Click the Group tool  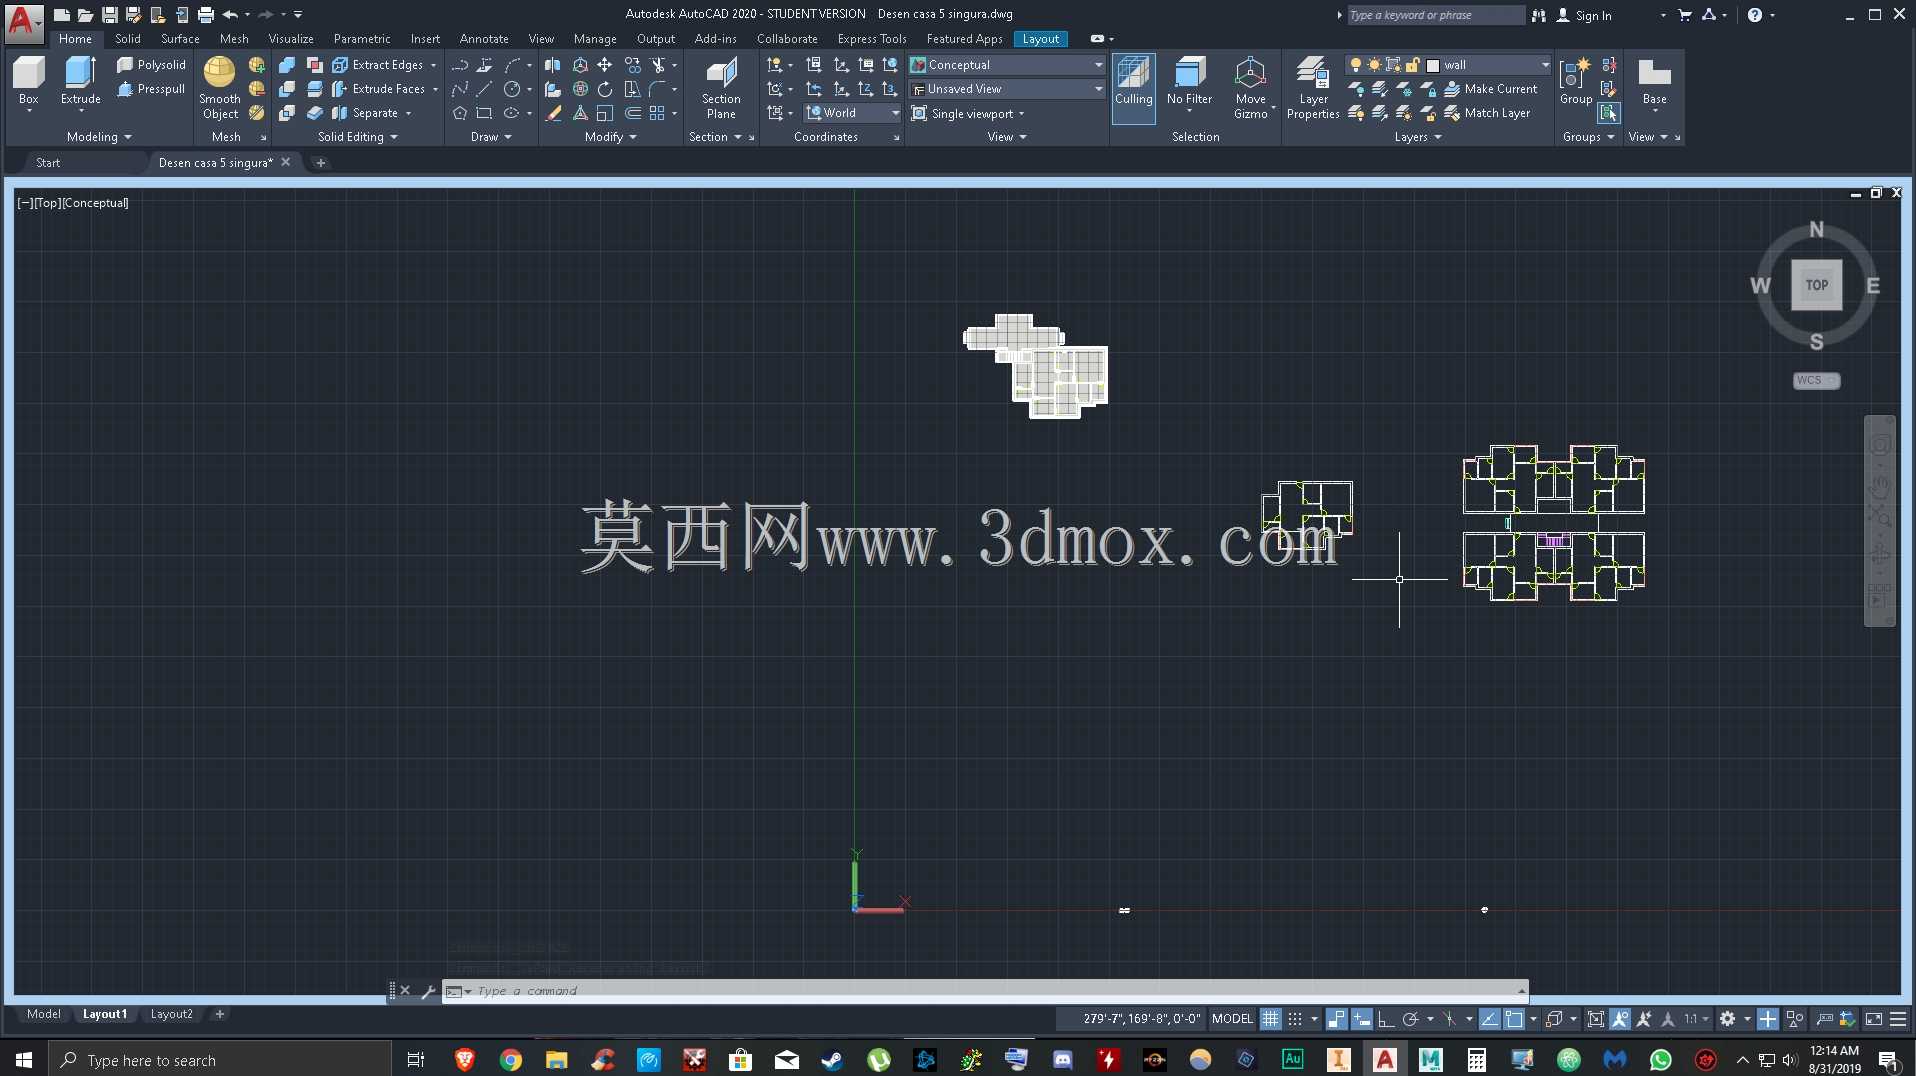[x=1576, y=82]
